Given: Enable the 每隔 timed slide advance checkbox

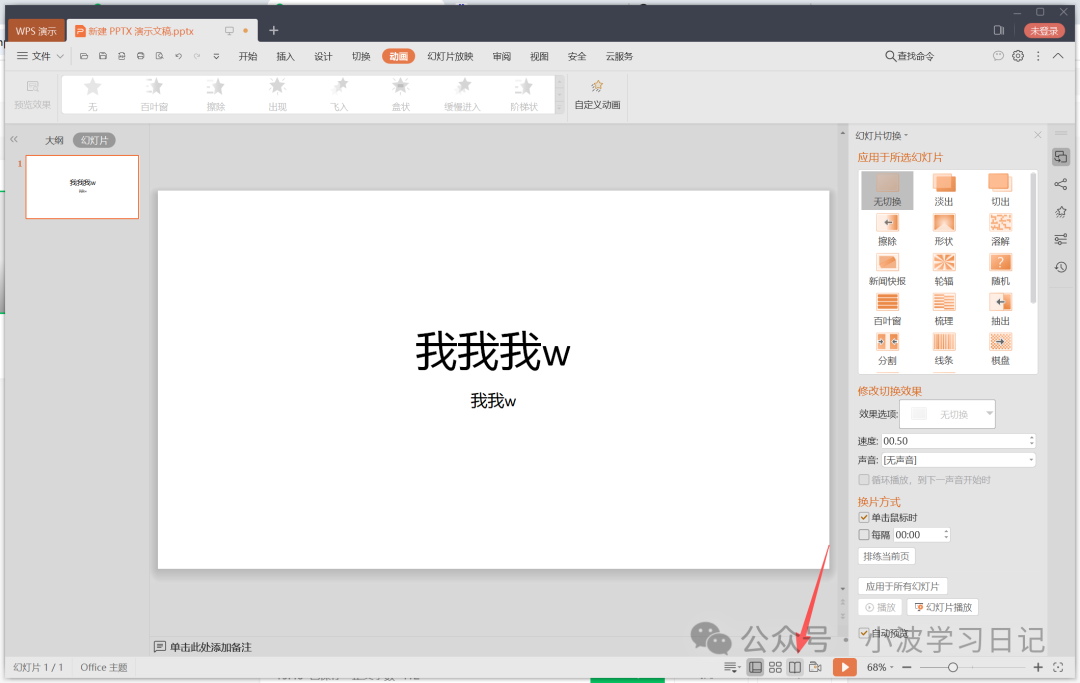Looking at the screenshot, I should tap(863, 534).
